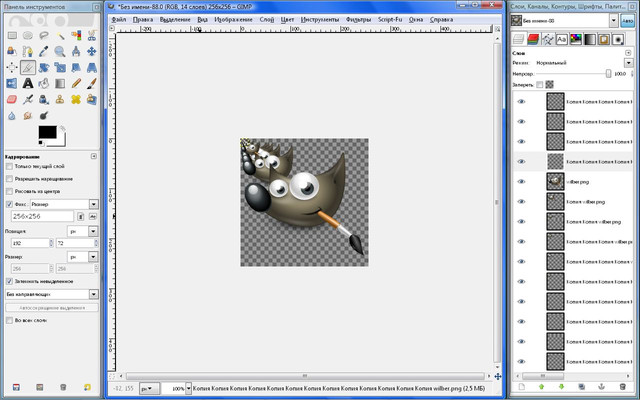Select the Eraser tool

pyautogui.click(x=12, y=99)
